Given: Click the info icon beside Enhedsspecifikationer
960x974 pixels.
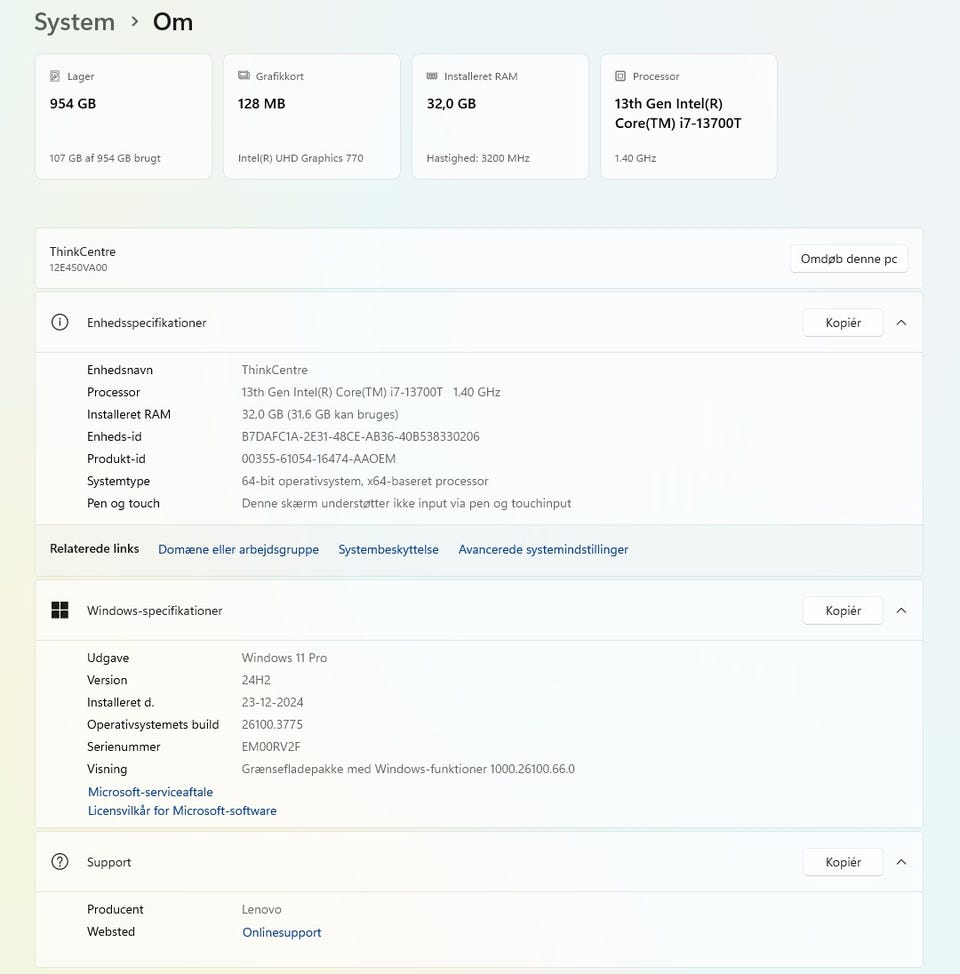Looking at the screenshot, I should coord(60,322).
